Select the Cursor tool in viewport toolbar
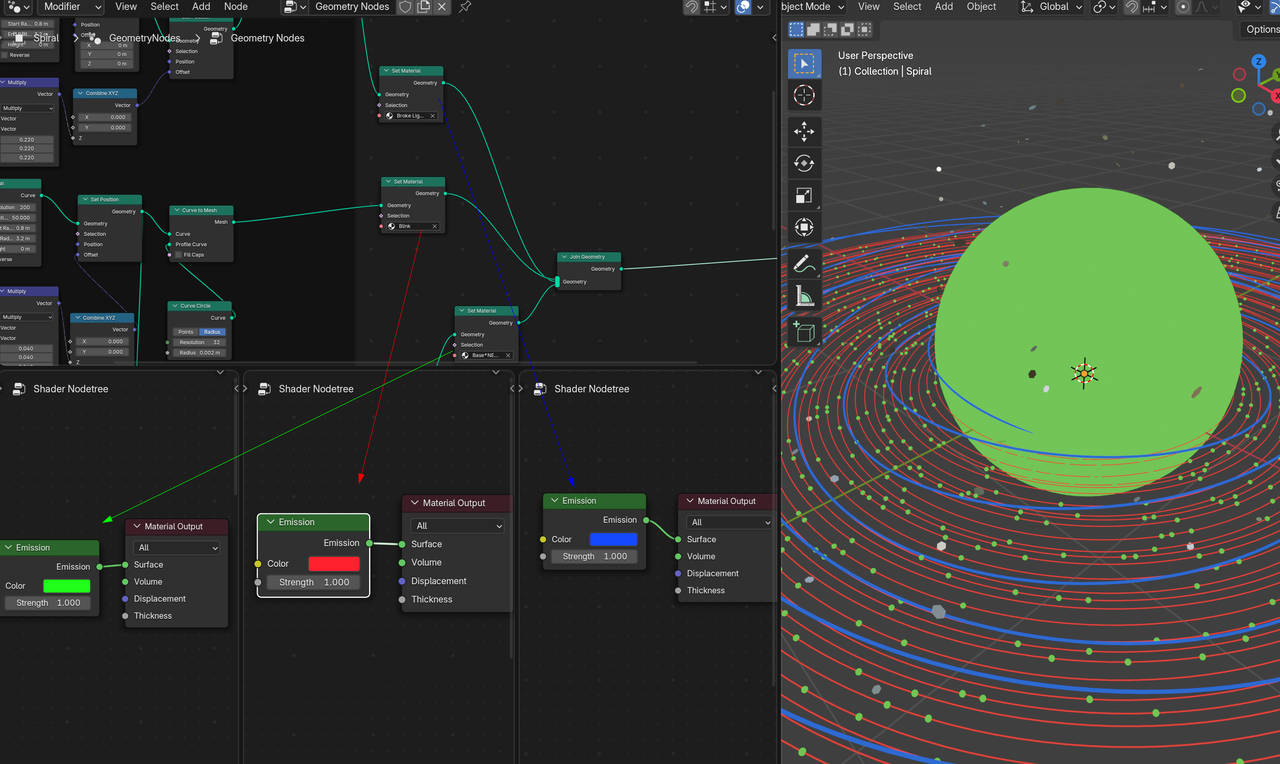The image size is (1280, 764). [x=804, y=95]
